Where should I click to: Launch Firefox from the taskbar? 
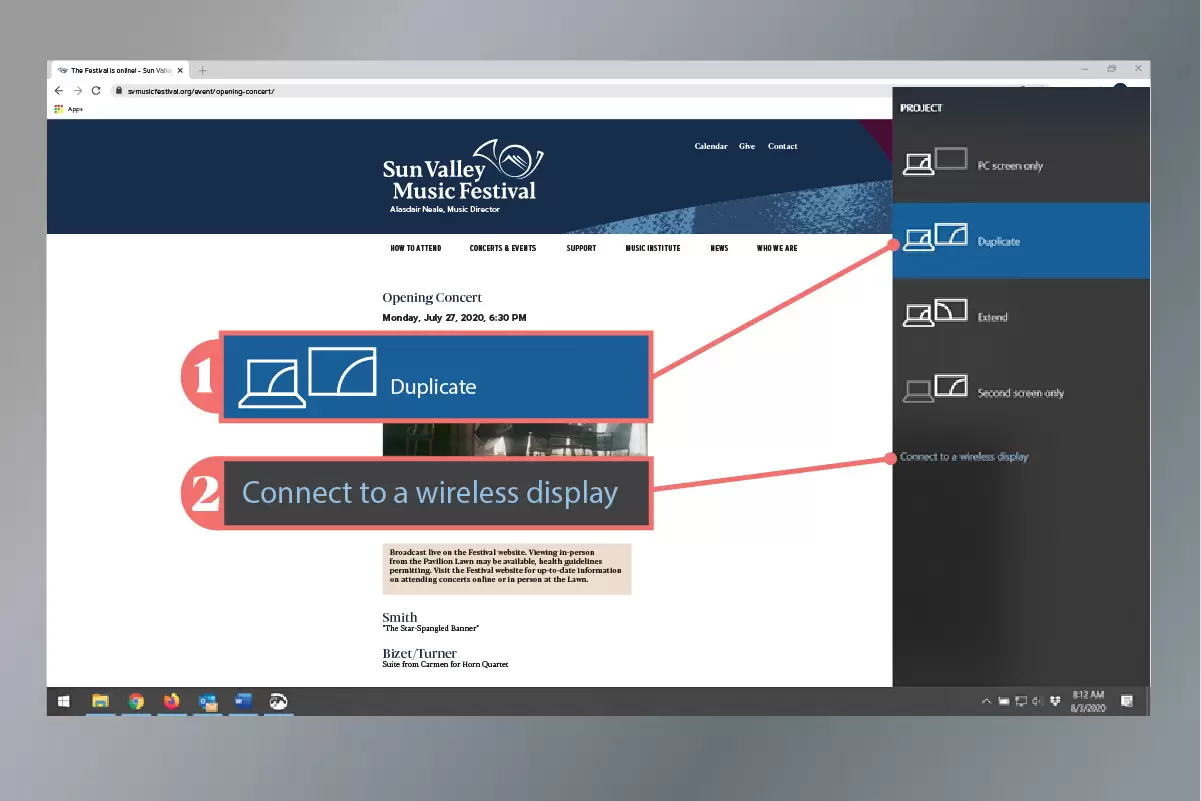pyautogui.click(x=171, y=701)
